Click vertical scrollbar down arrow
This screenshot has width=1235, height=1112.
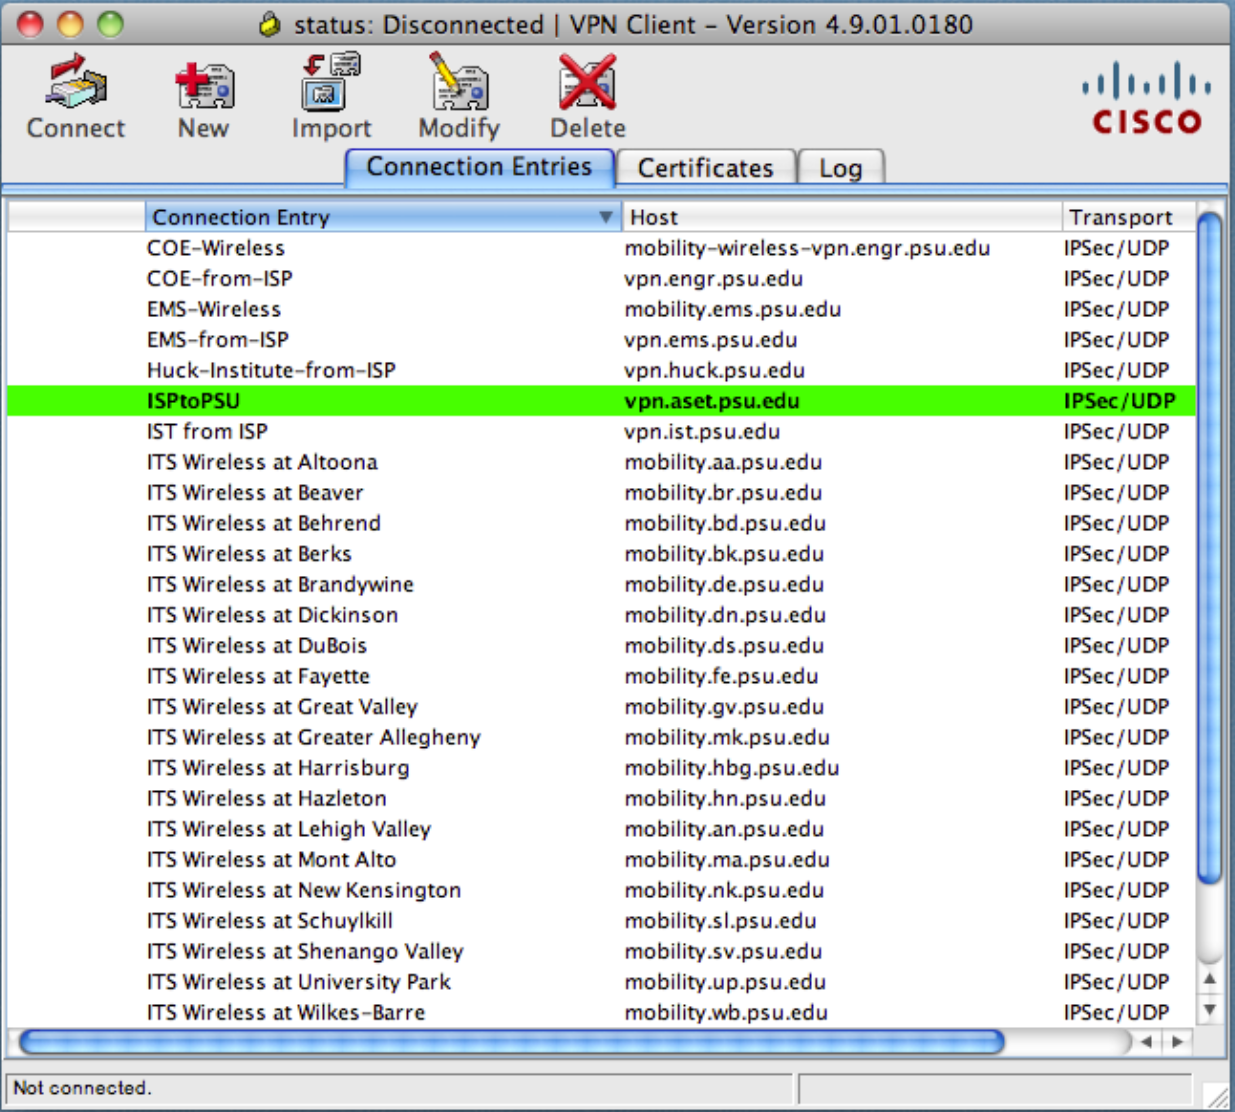tap(1210, 1010)
